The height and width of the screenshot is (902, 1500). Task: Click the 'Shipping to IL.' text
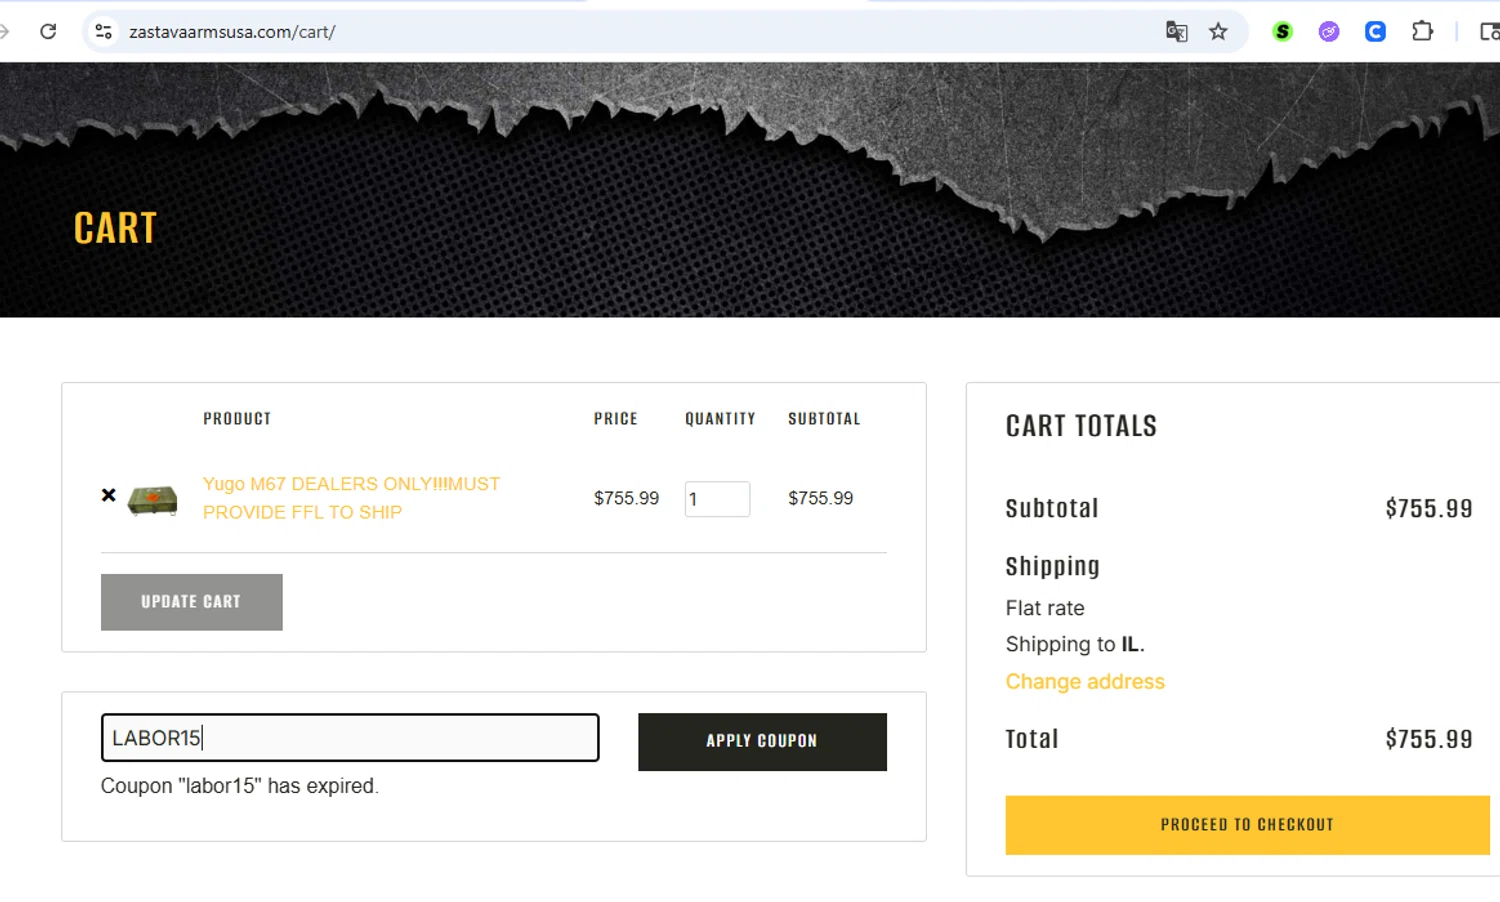[x=1075, y=644]
